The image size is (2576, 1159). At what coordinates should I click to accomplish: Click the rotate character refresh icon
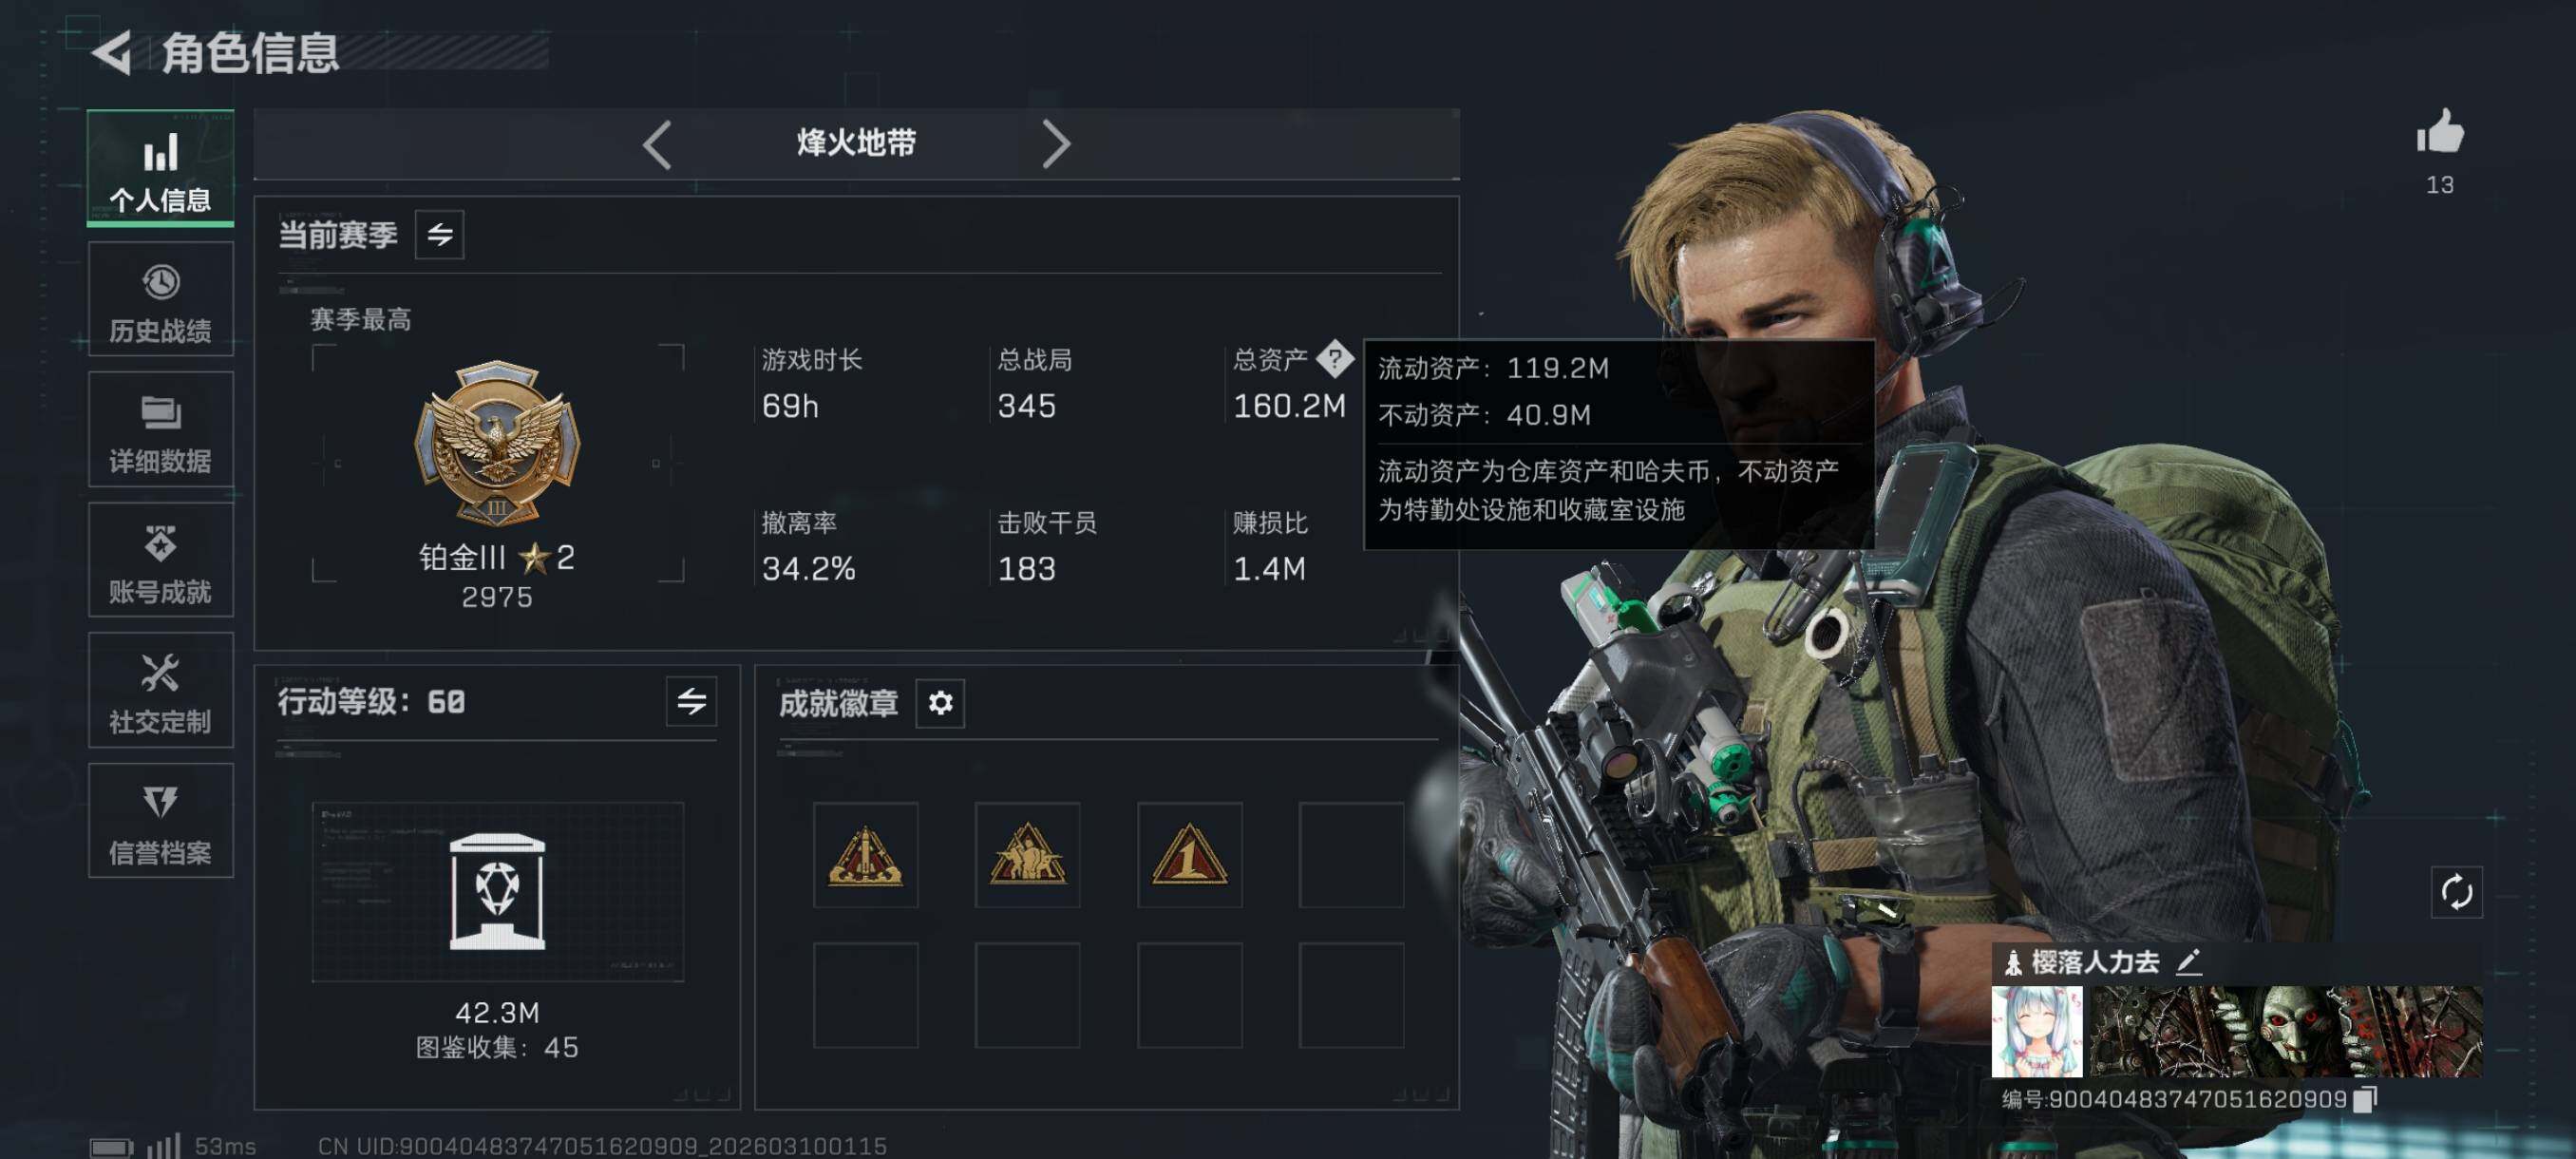(x=2456, y=892)
